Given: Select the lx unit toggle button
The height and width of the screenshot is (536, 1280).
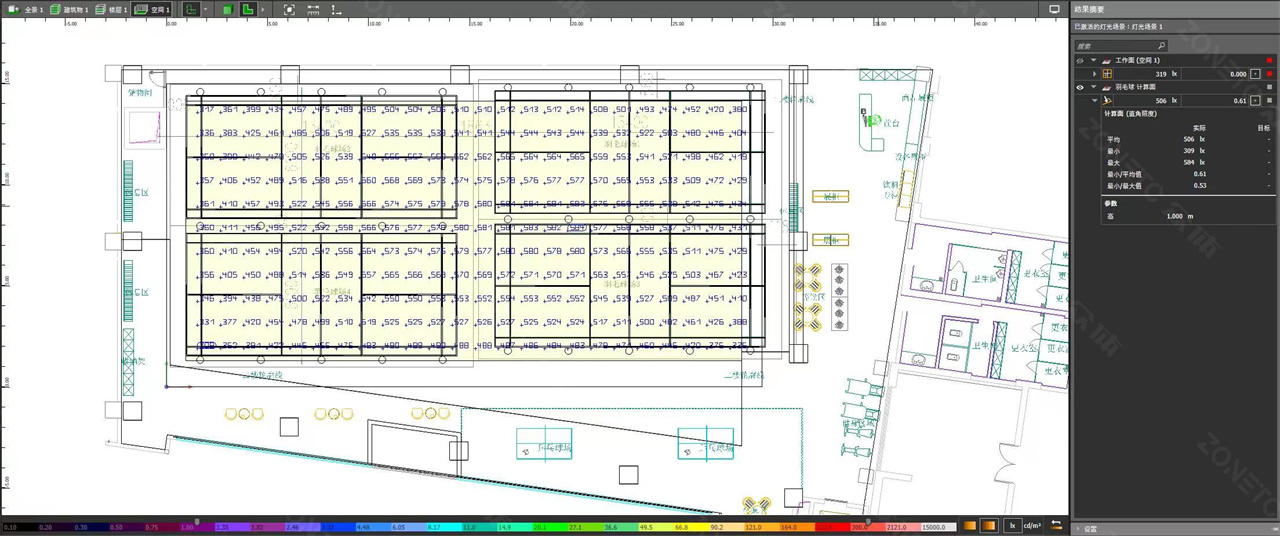Looking at the screenshot, I should point(1012,526).
